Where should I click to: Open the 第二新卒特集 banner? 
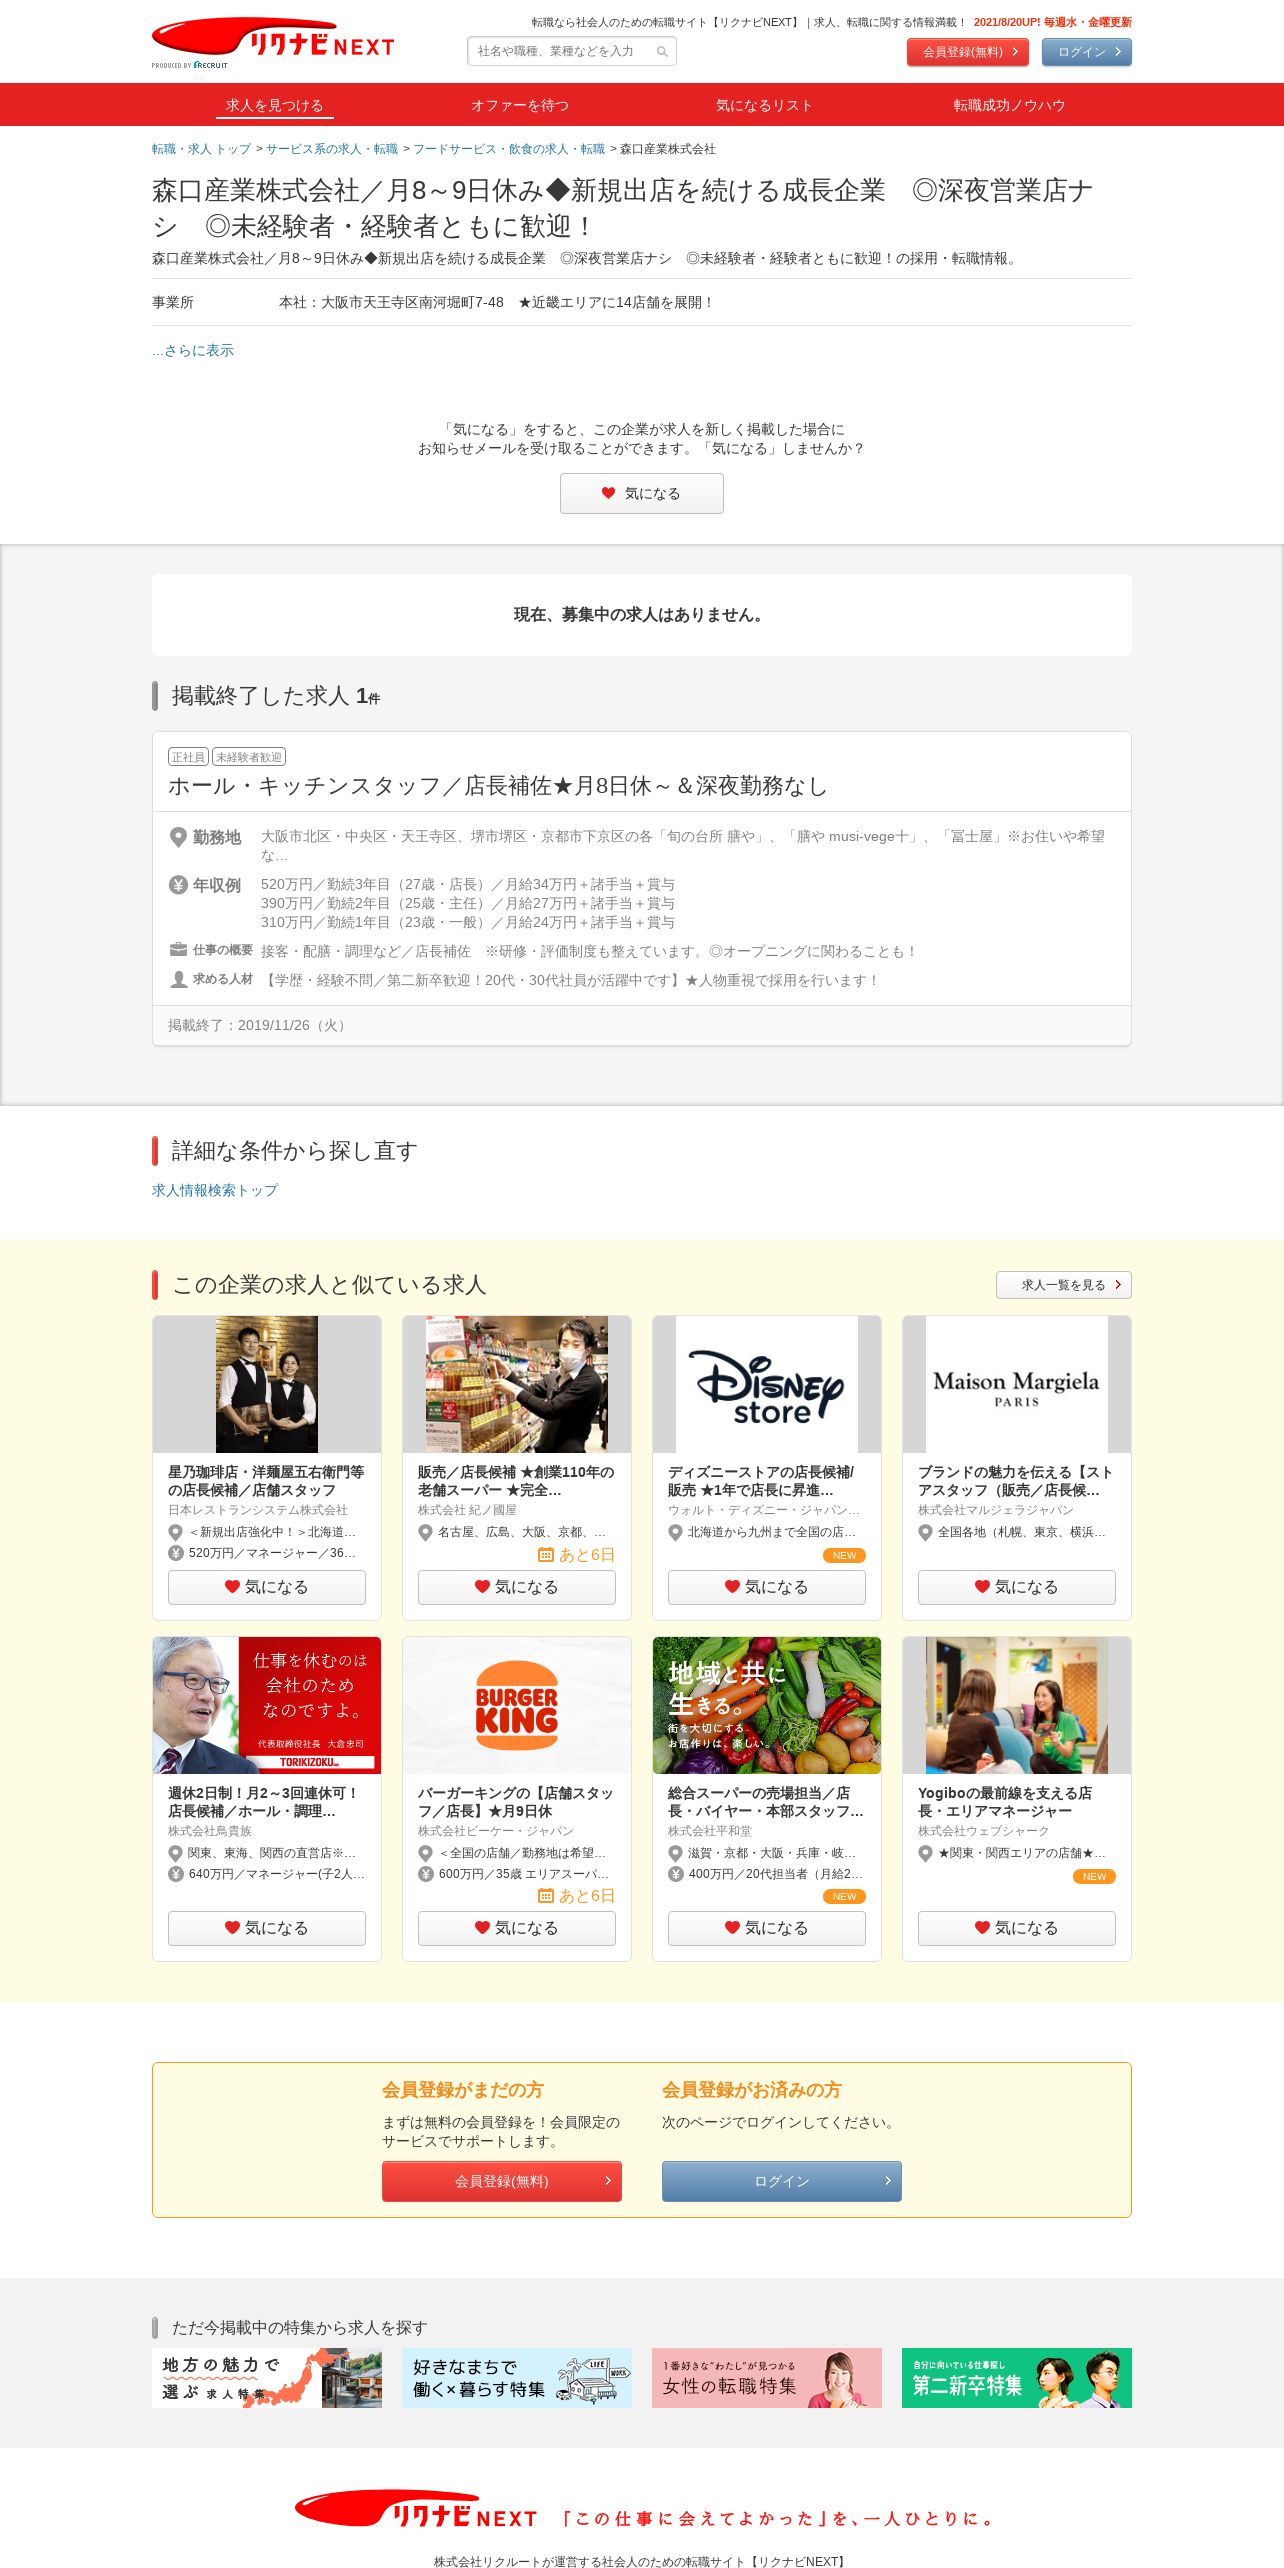coord(1017,2378)
